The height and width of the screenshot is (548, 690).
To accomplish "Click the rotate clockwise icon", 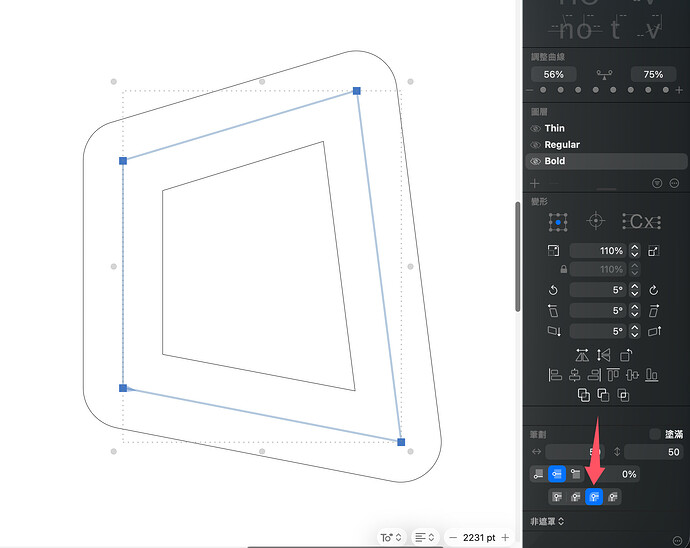I will point(653,290).
